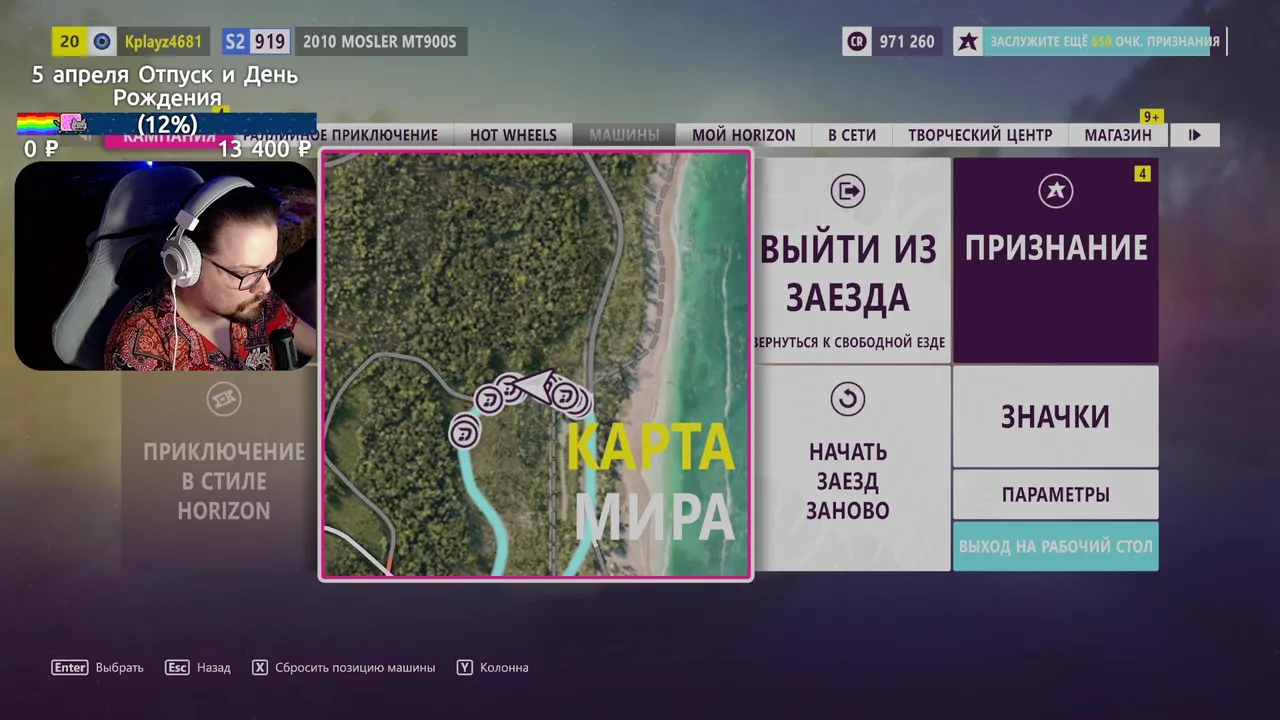The height and width of the screenshot is (720, 1280).
Task: Click the Y Колонна key hint
Action: [x=492, y=667]
